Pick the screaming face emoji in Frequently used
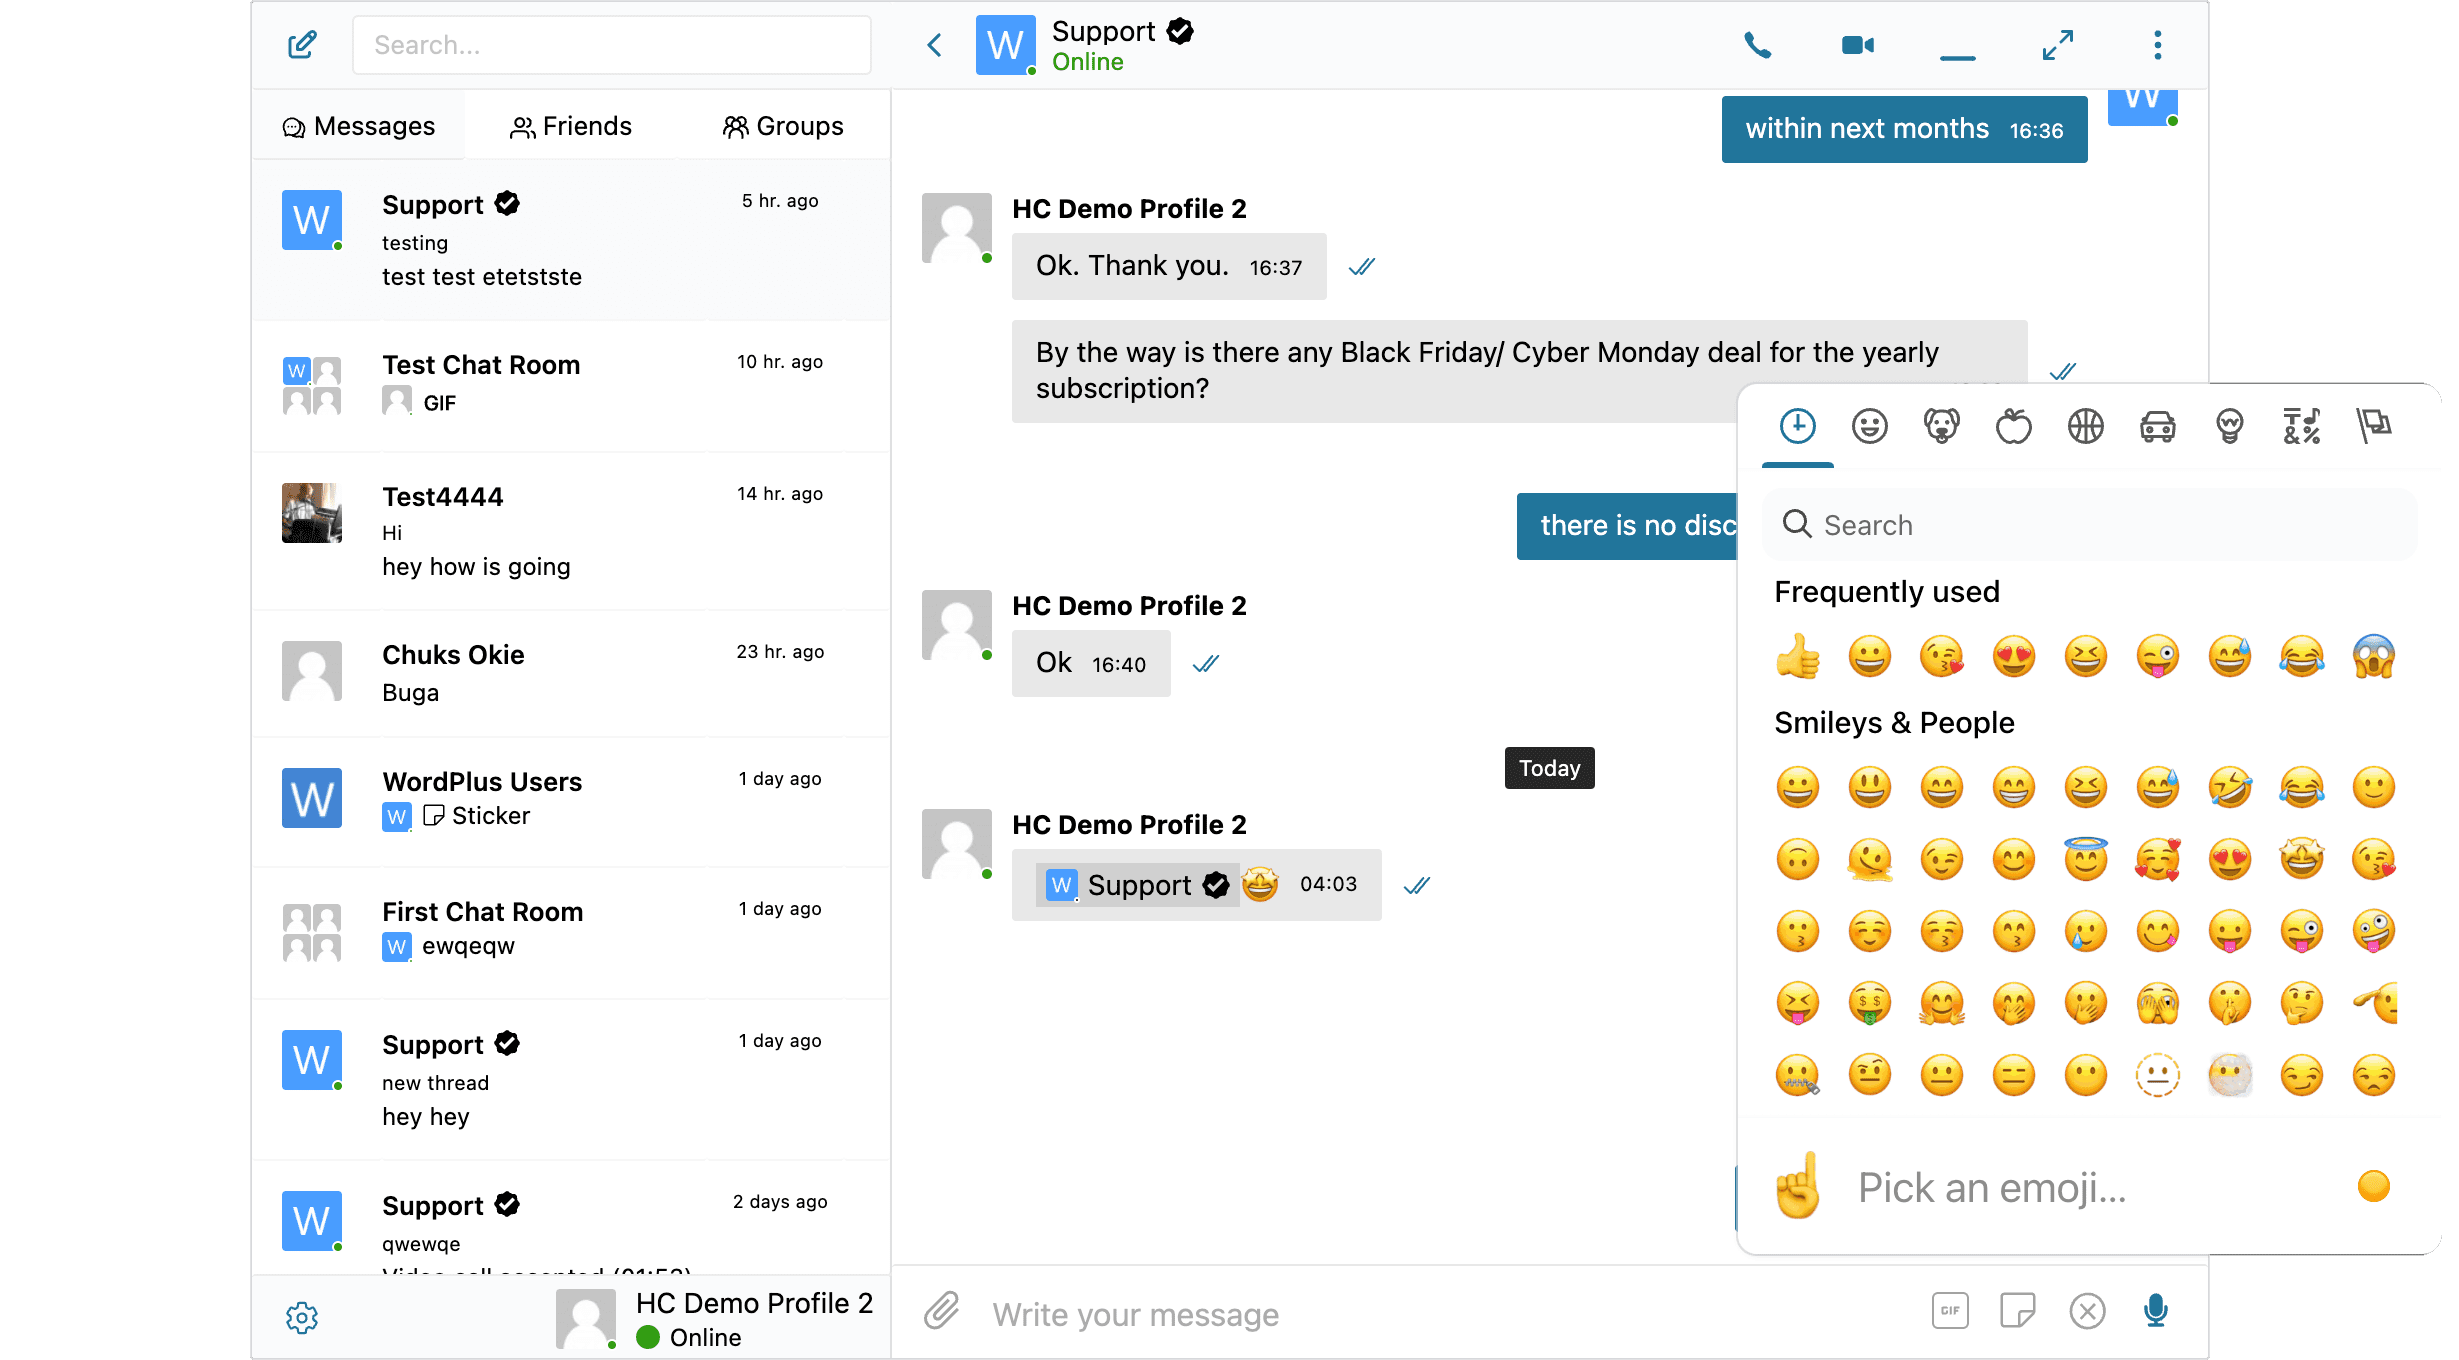The image size is (2459, 1360). [2373, 656]
